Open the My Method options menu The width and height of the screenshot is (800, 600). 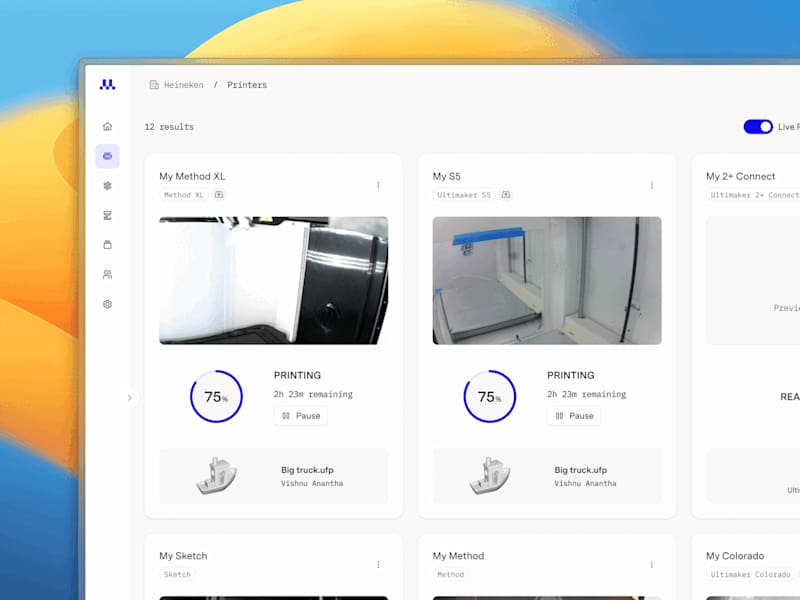[652, 565]
